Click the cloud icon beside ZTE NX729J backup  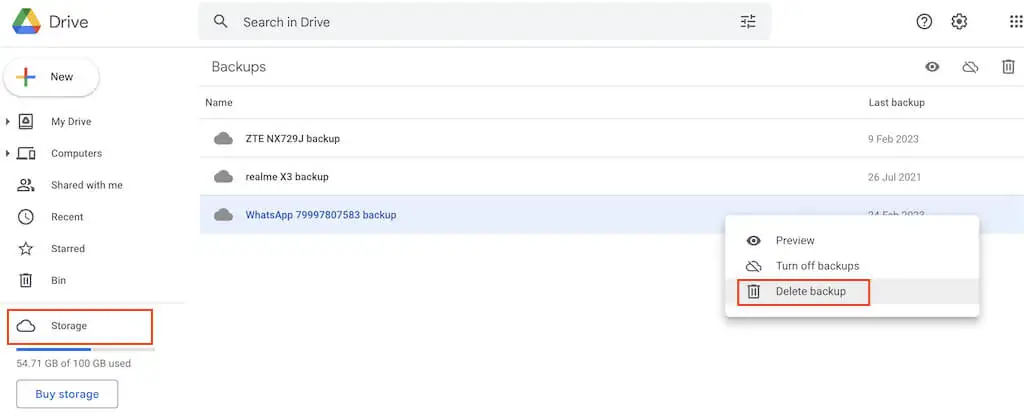point(224,139)
